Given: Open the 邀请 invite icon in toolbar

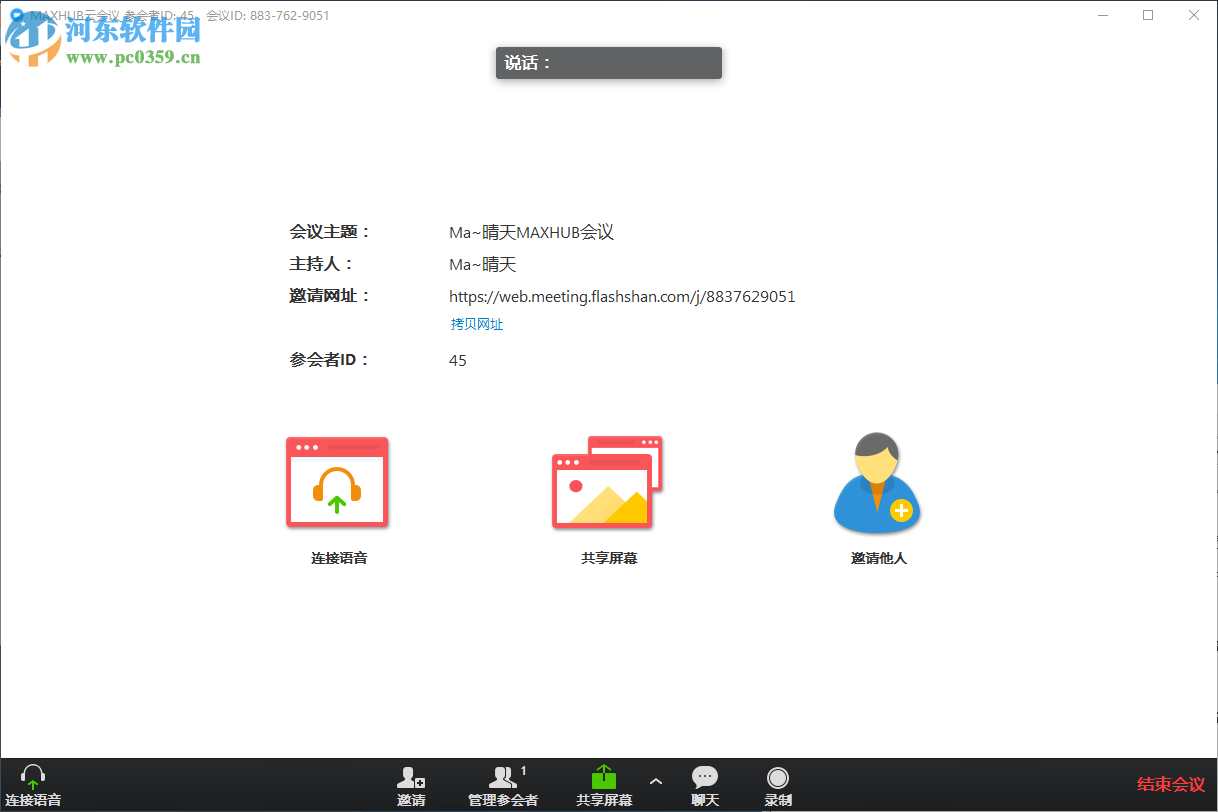Looking at the screenshot, I should [412, 778].
